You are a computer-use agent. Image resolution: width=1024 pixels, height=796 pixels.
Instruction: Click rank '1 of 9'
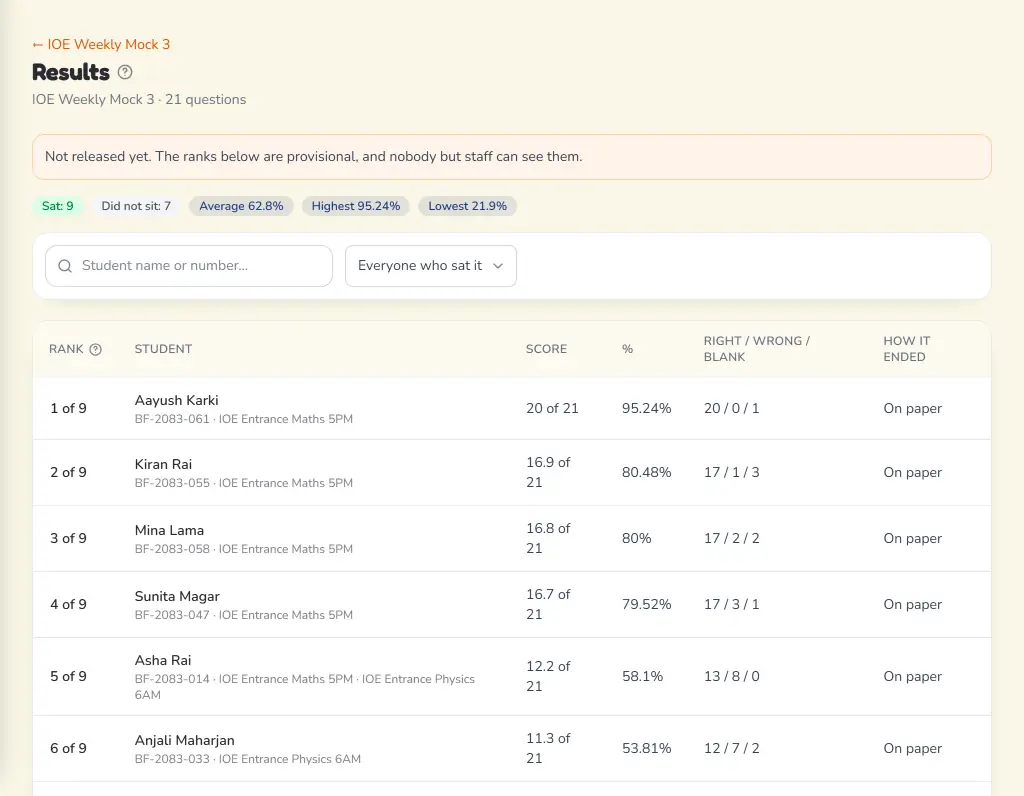tap(68, 408)
